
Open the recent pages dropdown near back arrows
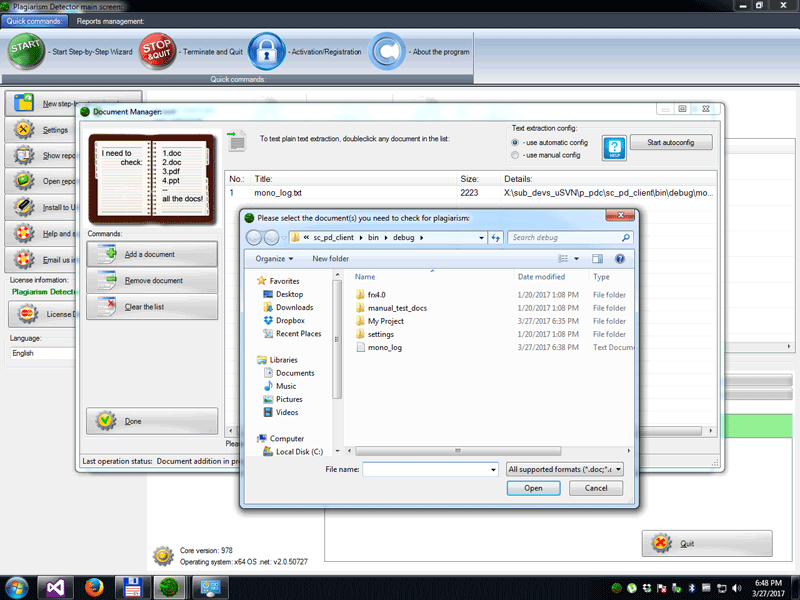point(284,238)
